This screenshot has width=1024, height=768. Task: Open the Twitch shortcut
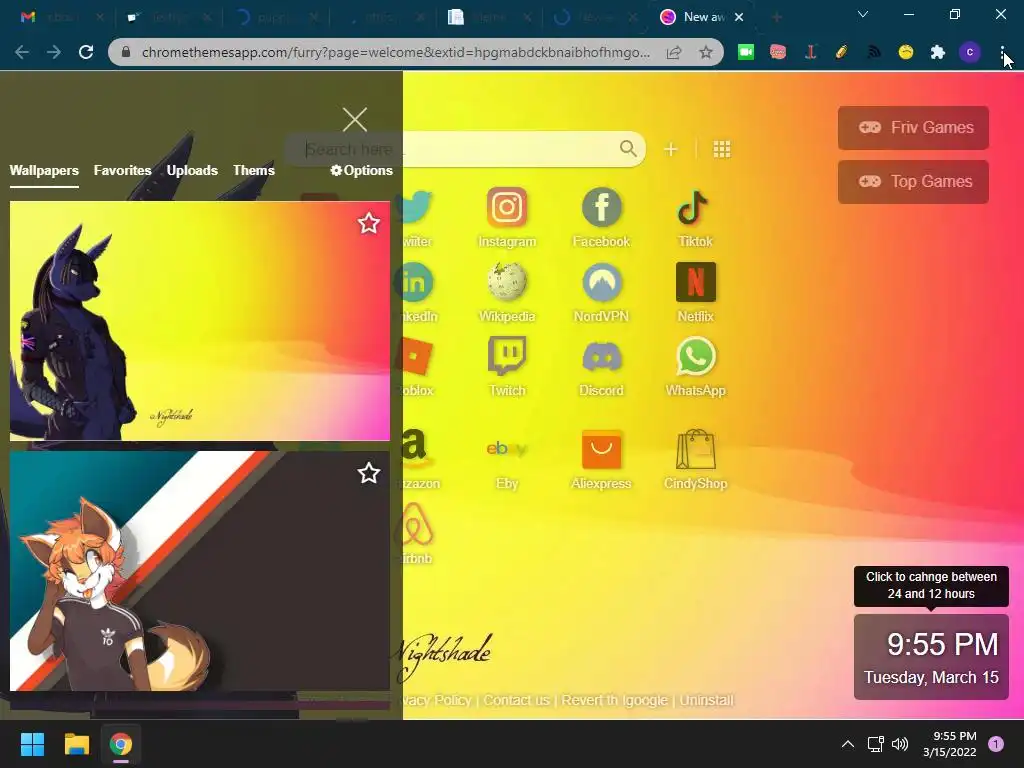coord(507,367)
